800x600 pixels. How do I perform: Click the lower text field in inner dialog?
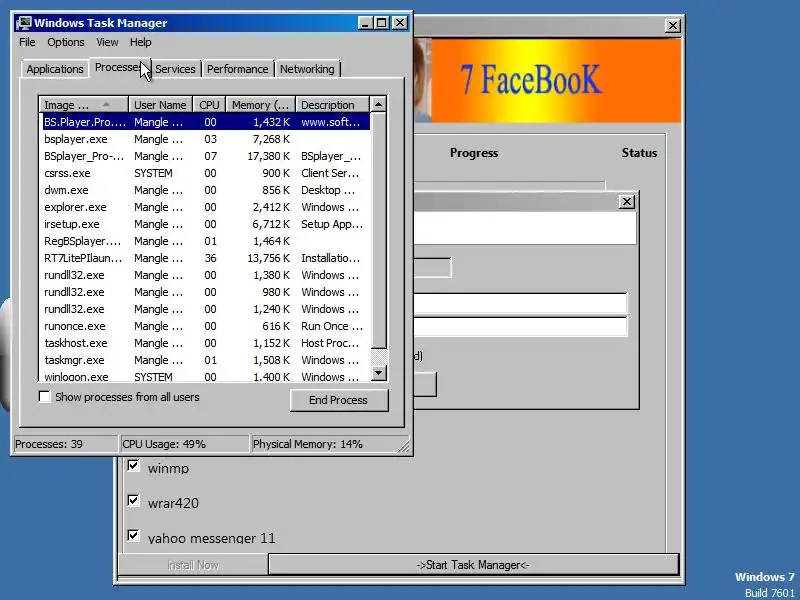[x=520, y=327]
